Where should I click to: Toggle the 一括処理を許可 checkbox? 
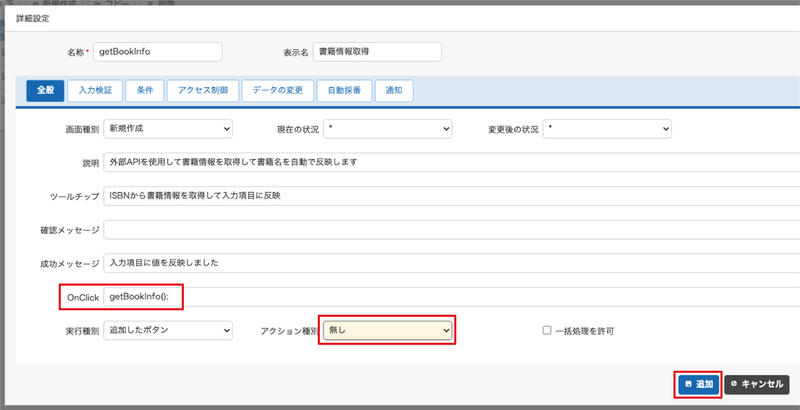click(x=547, y=330)
